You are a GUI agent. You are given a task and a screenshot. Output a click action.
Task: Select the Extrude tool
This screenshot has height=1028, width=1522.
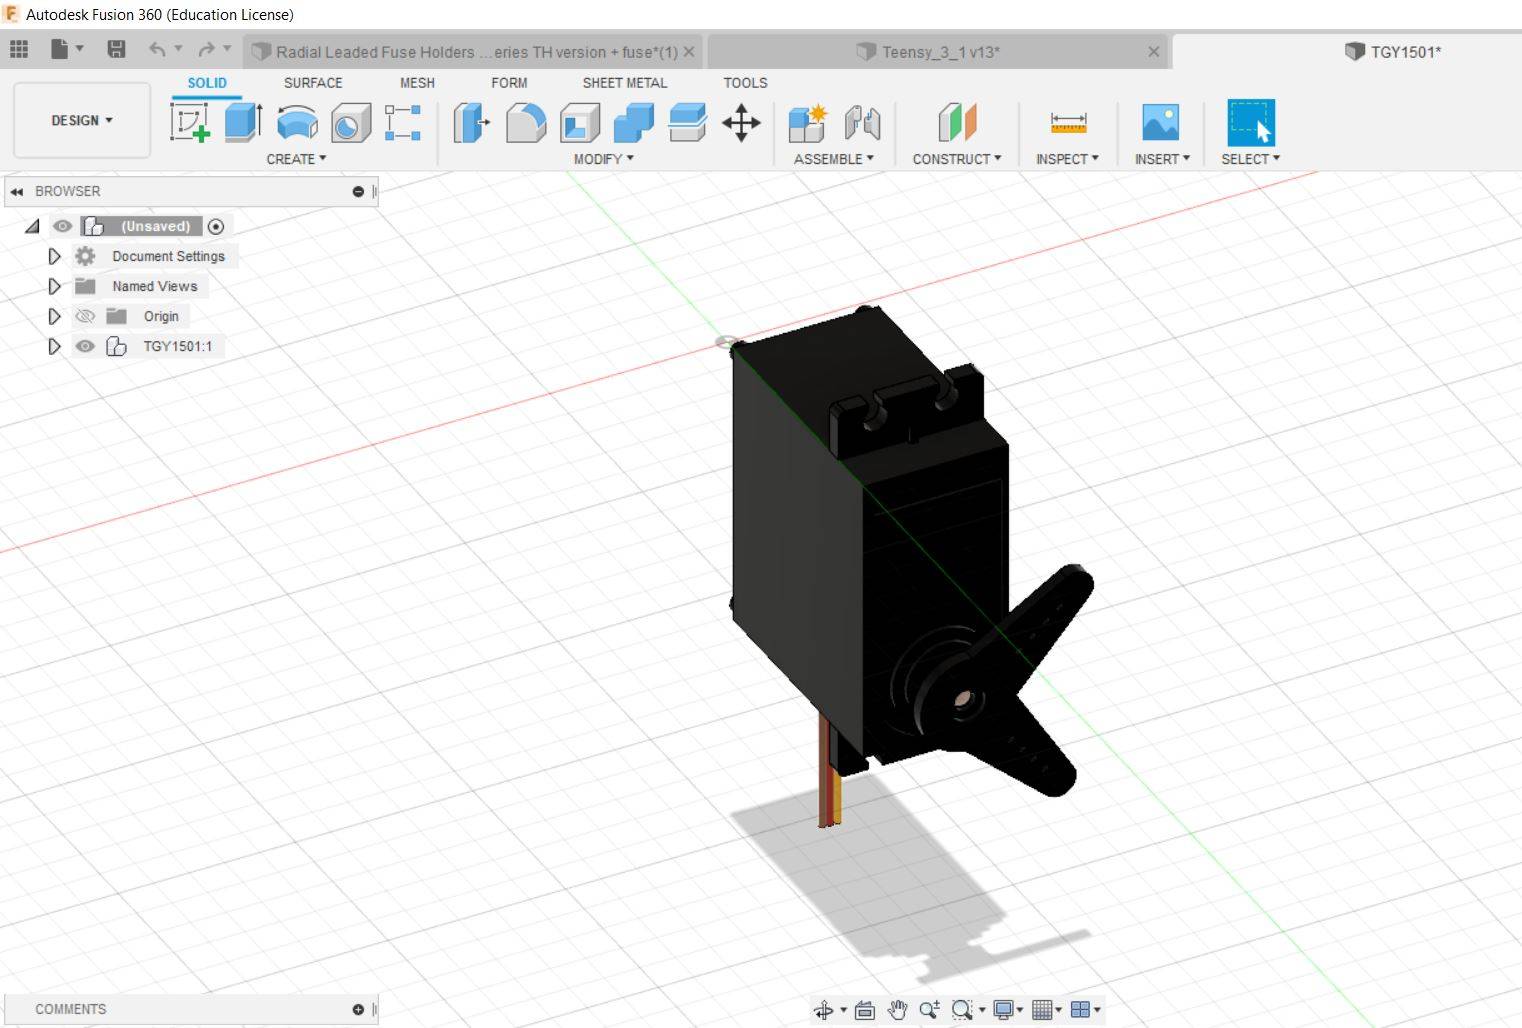pyautogui.click(x=243, y=123)
